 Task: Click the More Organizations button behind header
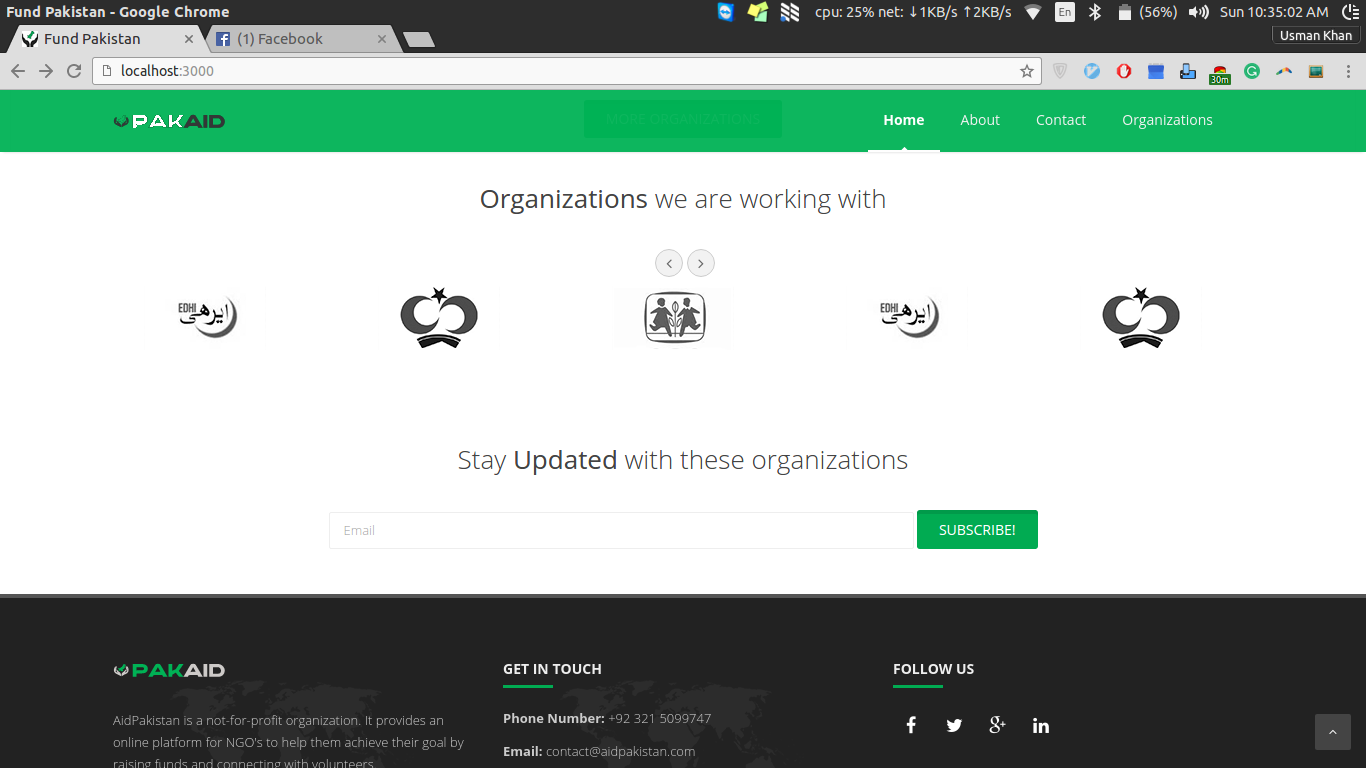click(683, 119)
